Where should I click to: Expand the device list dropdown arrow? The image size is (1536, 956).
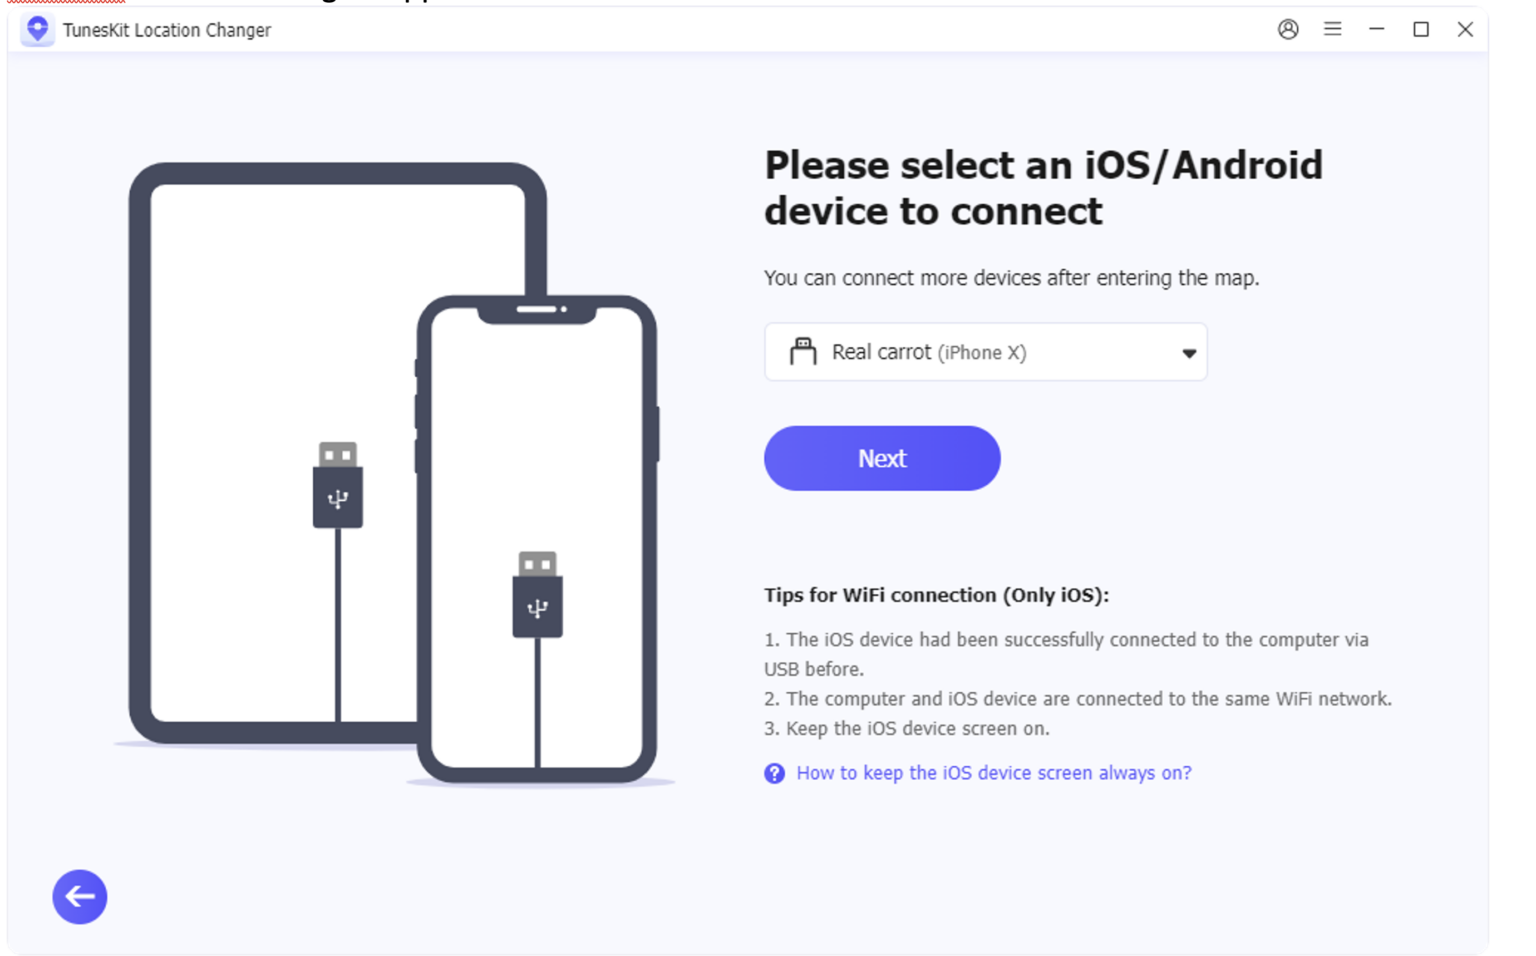pos(1188,352)
